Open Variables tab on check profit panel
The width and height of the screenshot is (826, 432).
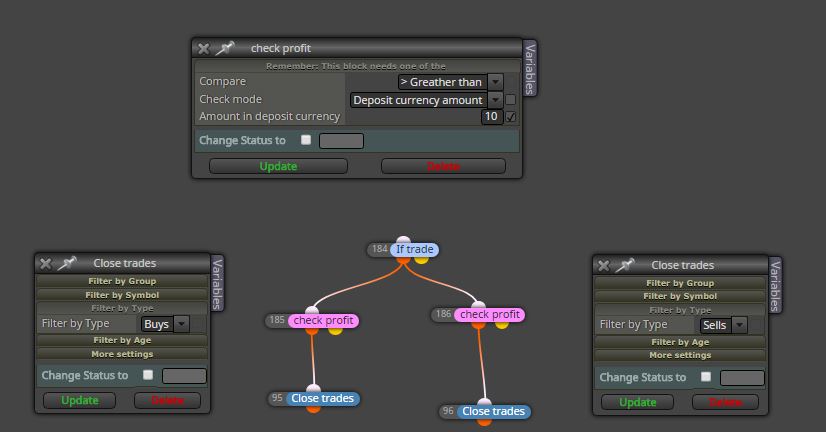[x=530, y=68]
